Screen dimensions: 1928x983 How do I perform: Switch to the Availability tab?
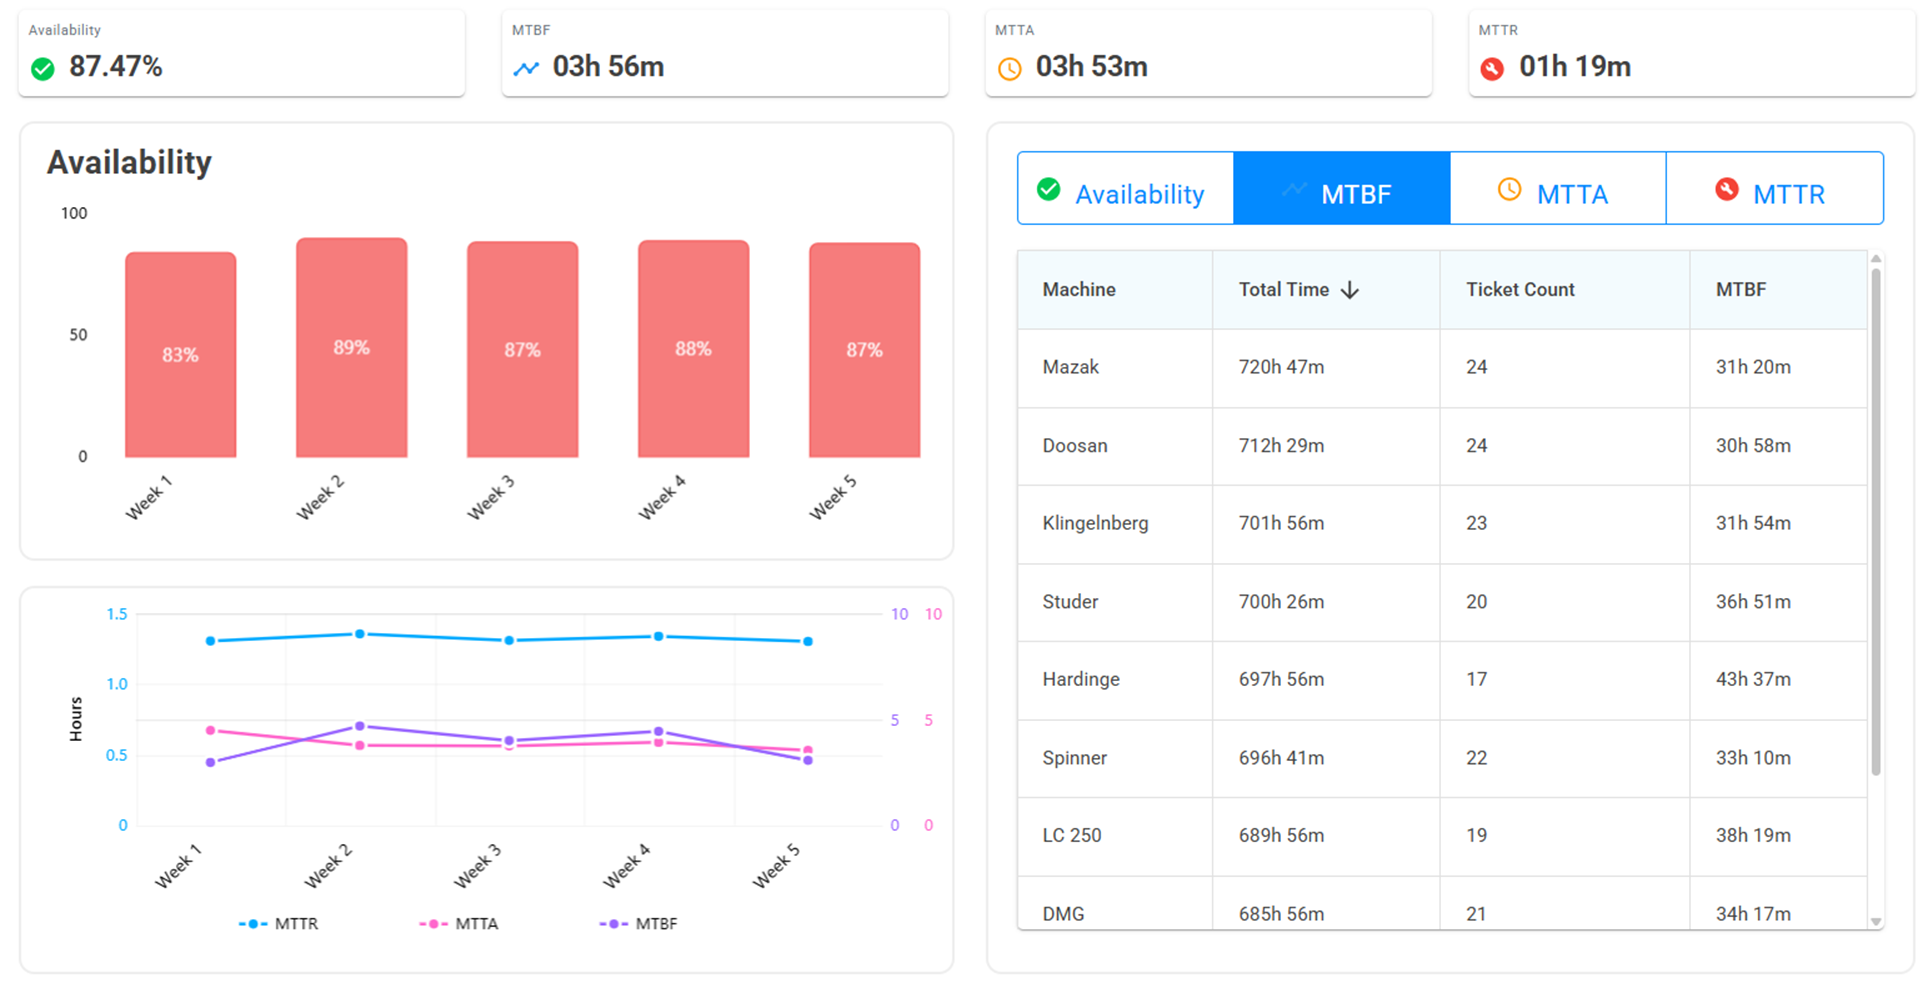point(1126,188)
